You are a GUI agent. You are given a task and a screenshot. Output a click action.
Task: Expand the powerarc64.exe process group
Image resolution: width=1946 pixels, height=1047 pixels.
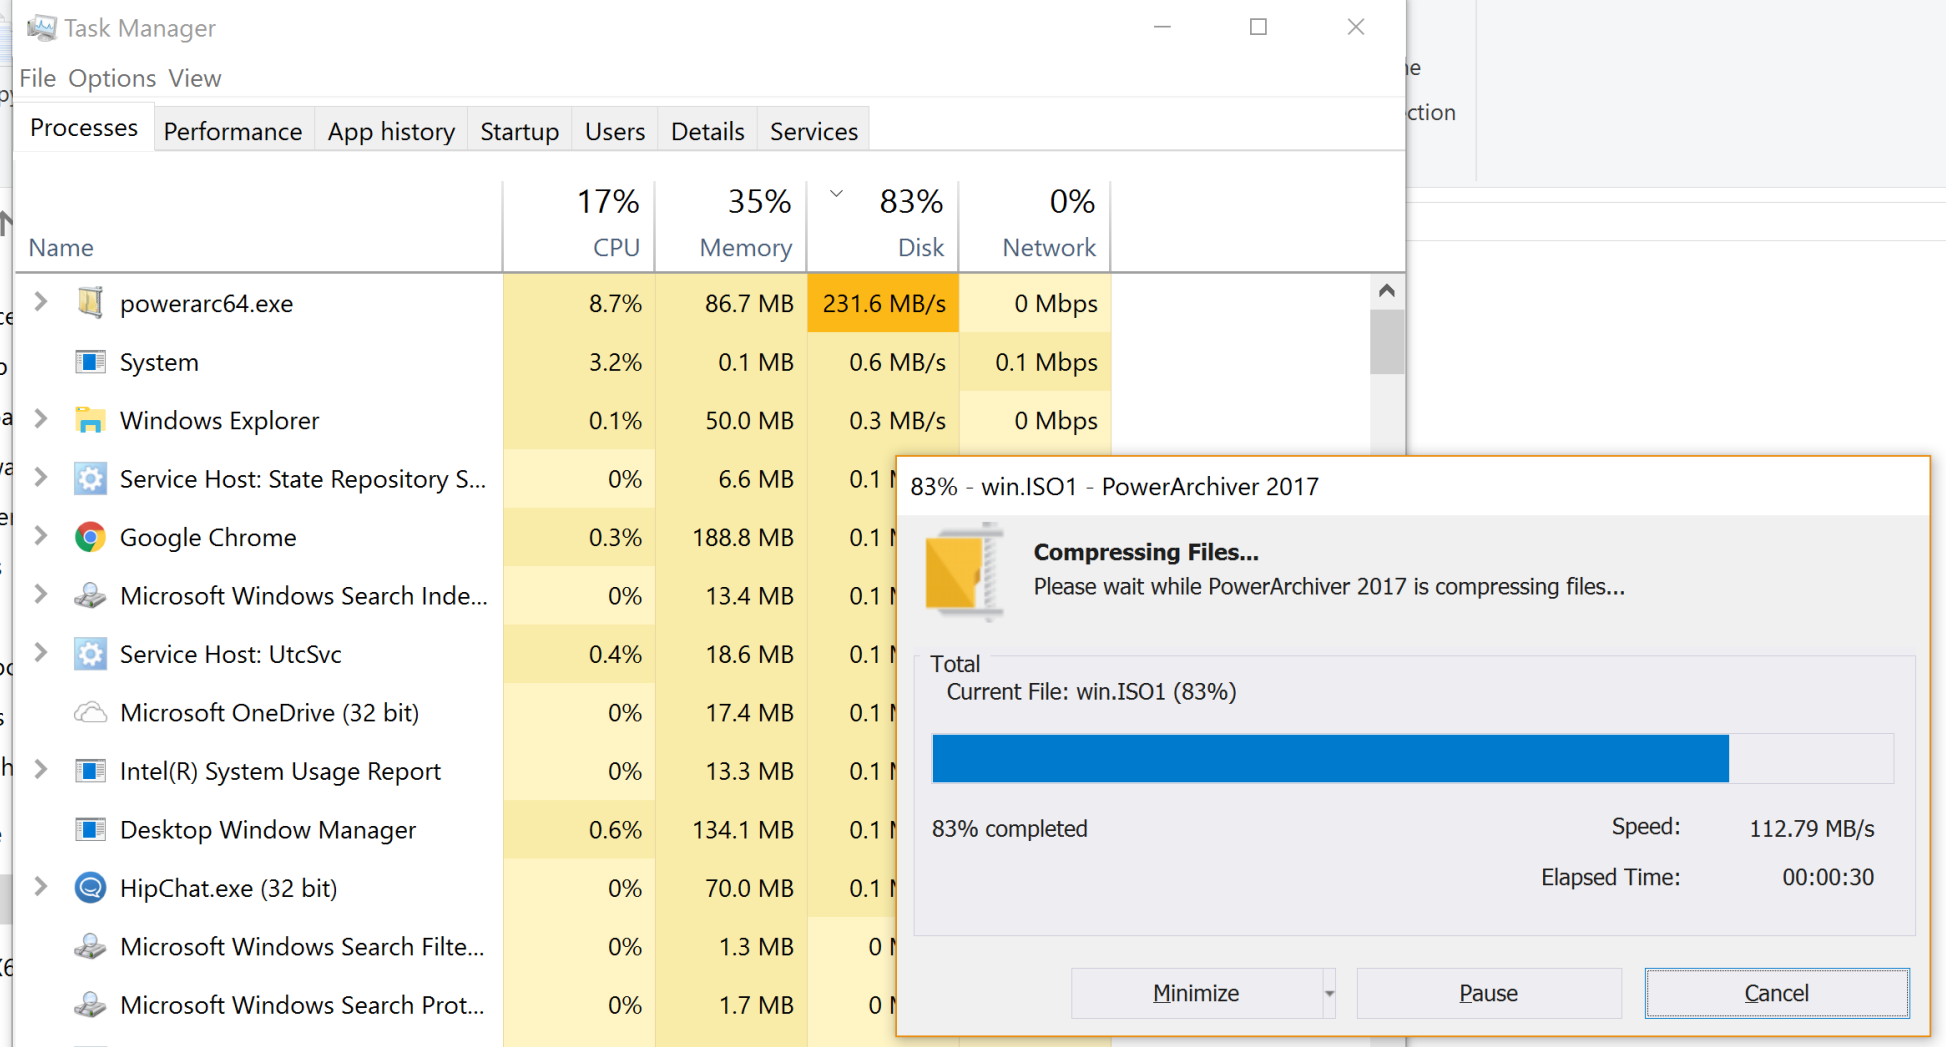click(41, 302)
